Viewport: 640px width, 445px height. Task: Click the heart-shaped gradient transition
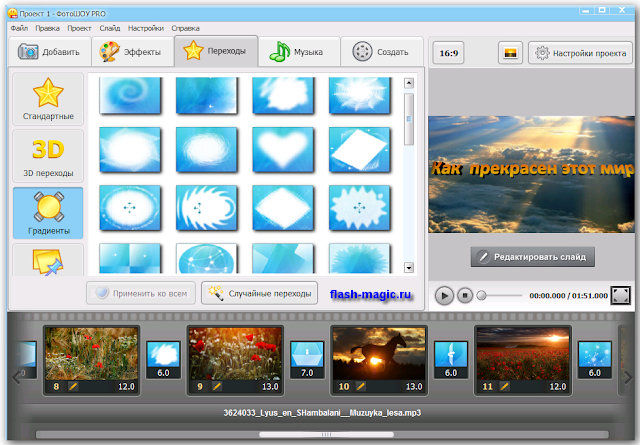pos(283,149)
